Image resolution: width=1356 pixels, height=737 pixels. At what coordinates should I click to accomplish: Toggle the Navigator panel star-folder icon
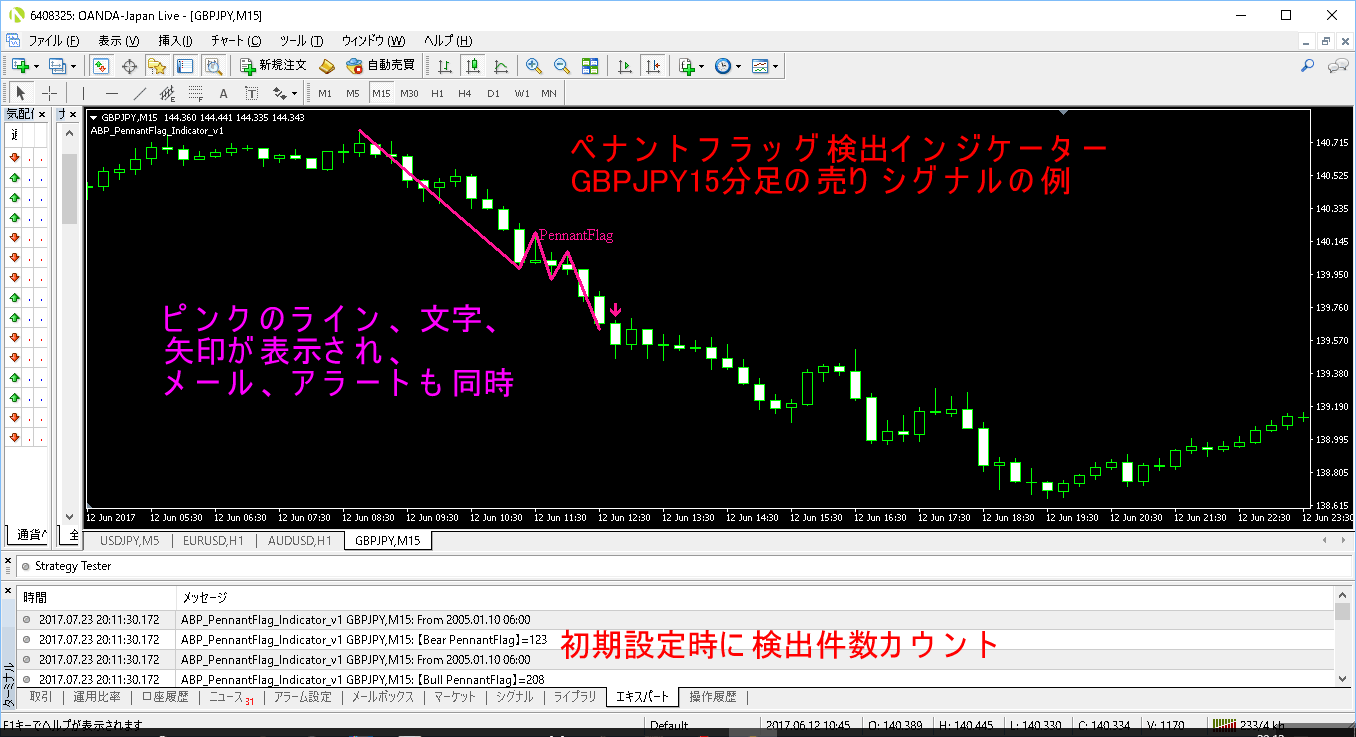157,66
